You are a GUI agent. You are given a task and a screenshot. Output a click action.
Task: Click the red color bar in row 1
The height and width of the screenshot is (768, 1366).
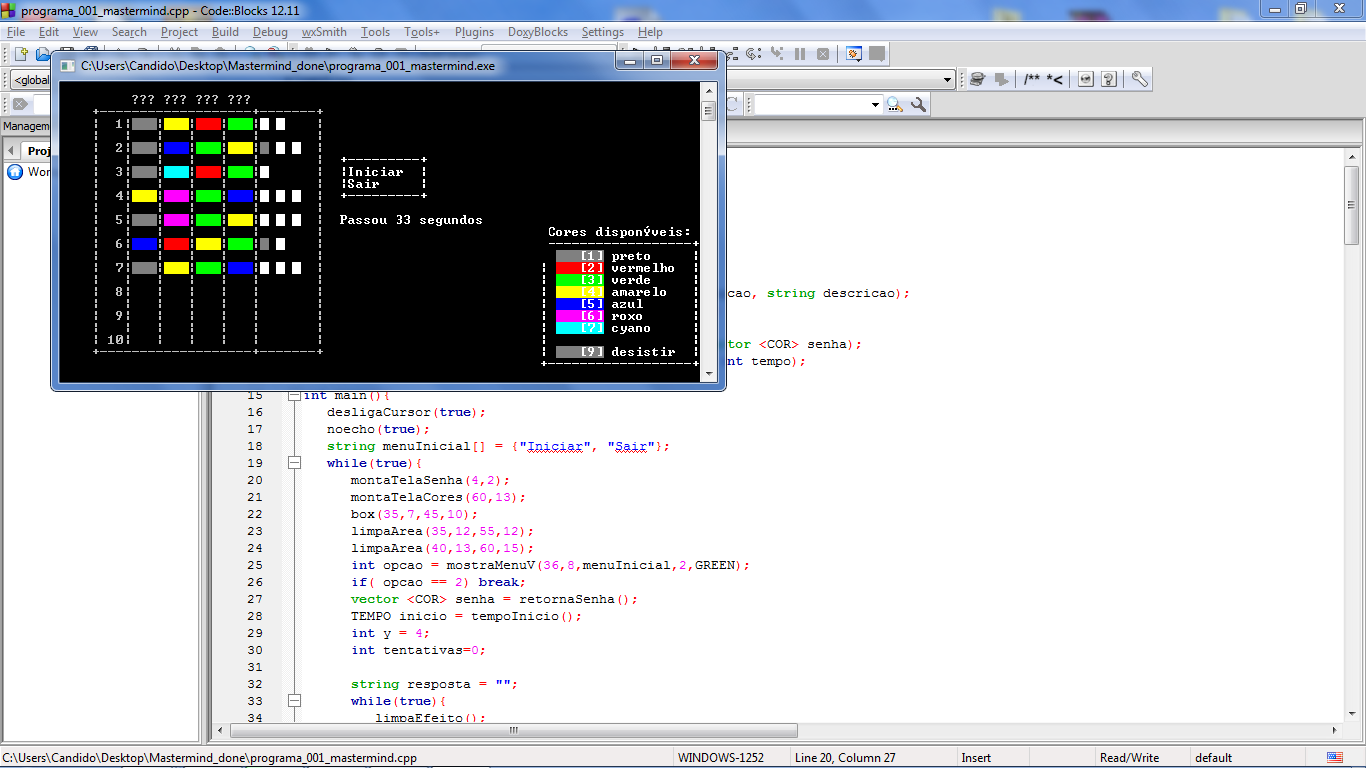tap(208, 124)
